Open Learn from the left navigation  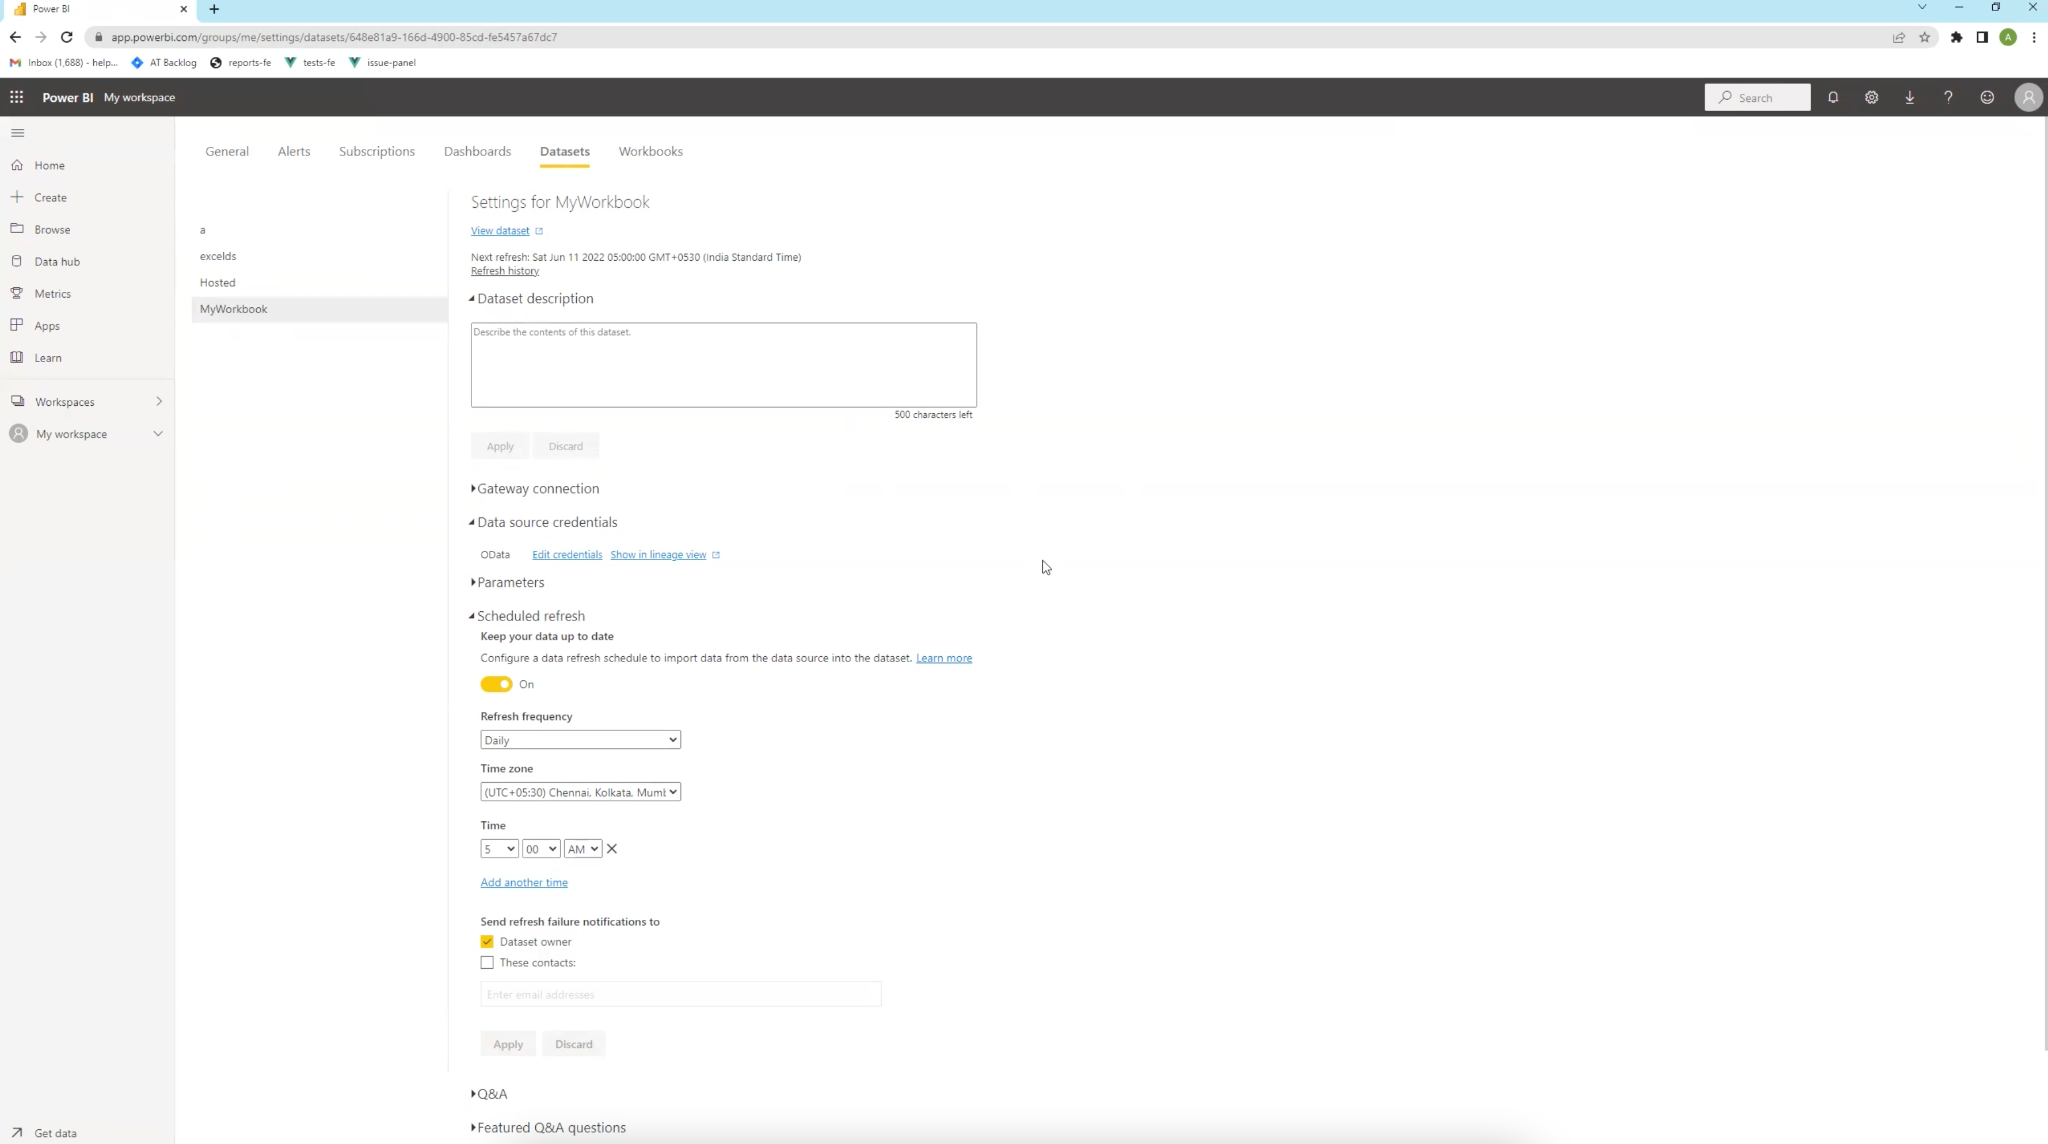[47, 357]
